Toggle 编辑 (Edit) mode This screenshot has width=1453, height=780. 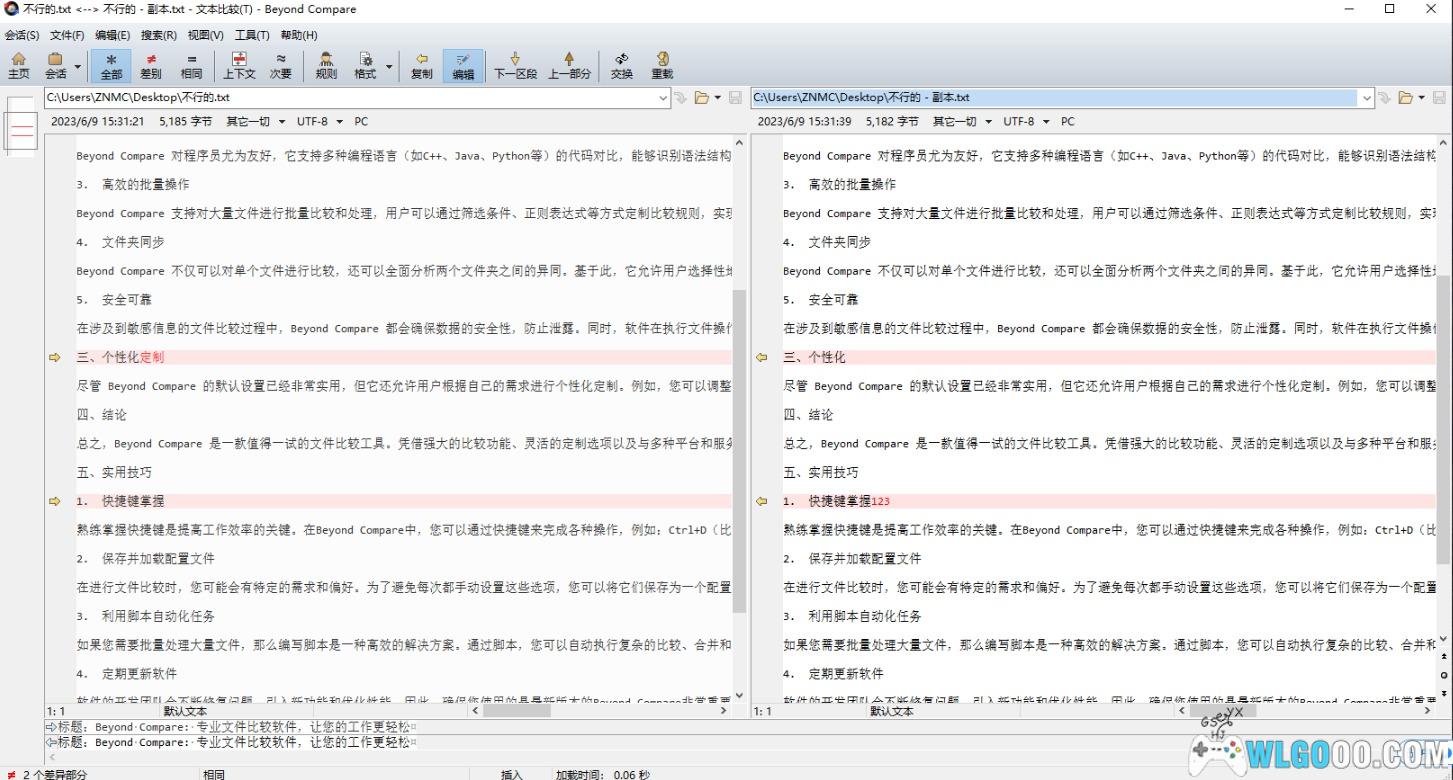point(463,65)
